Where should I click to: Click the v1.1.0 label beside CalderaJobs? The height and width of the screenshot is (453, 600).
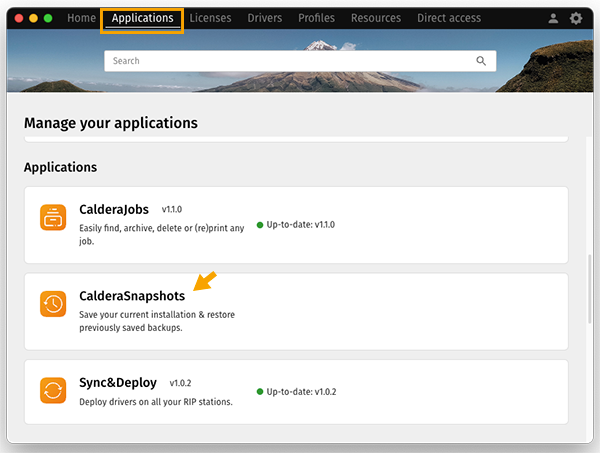172,210
